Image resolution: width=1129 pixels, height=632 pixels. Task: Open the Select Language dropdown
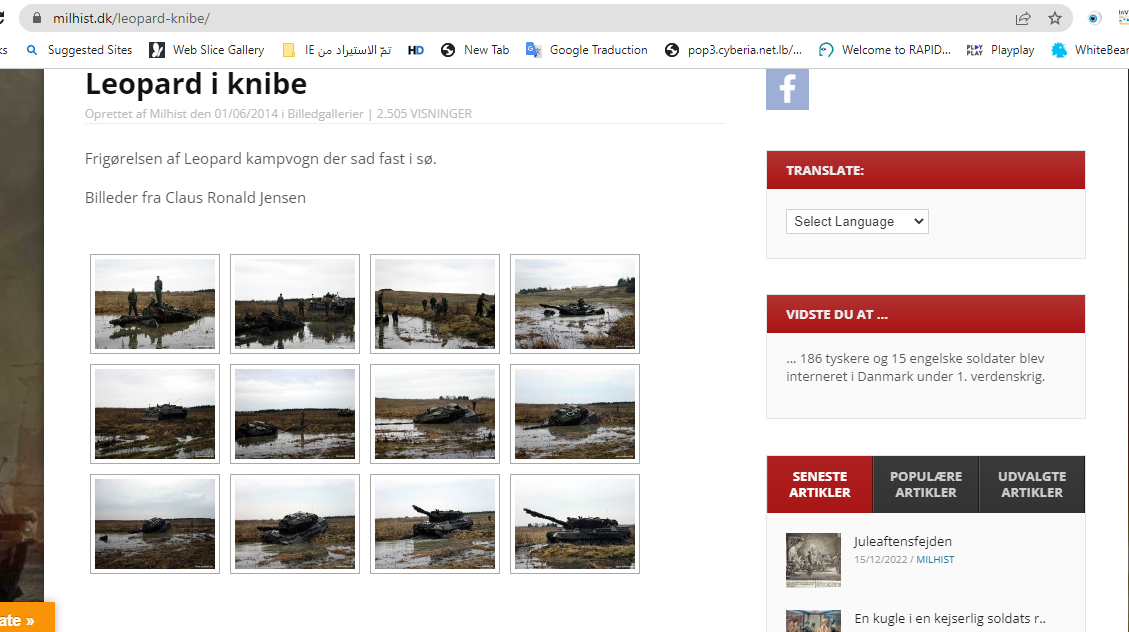[857, 222]
